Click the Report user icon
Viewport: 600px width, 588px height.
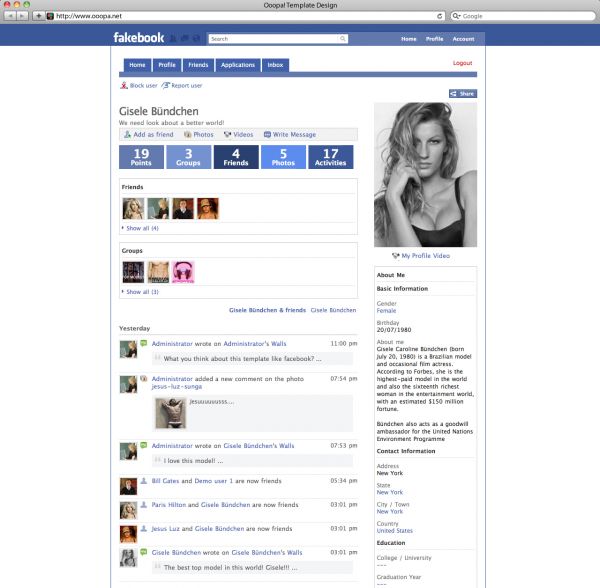pyautogui.click(x=165, y=85)
